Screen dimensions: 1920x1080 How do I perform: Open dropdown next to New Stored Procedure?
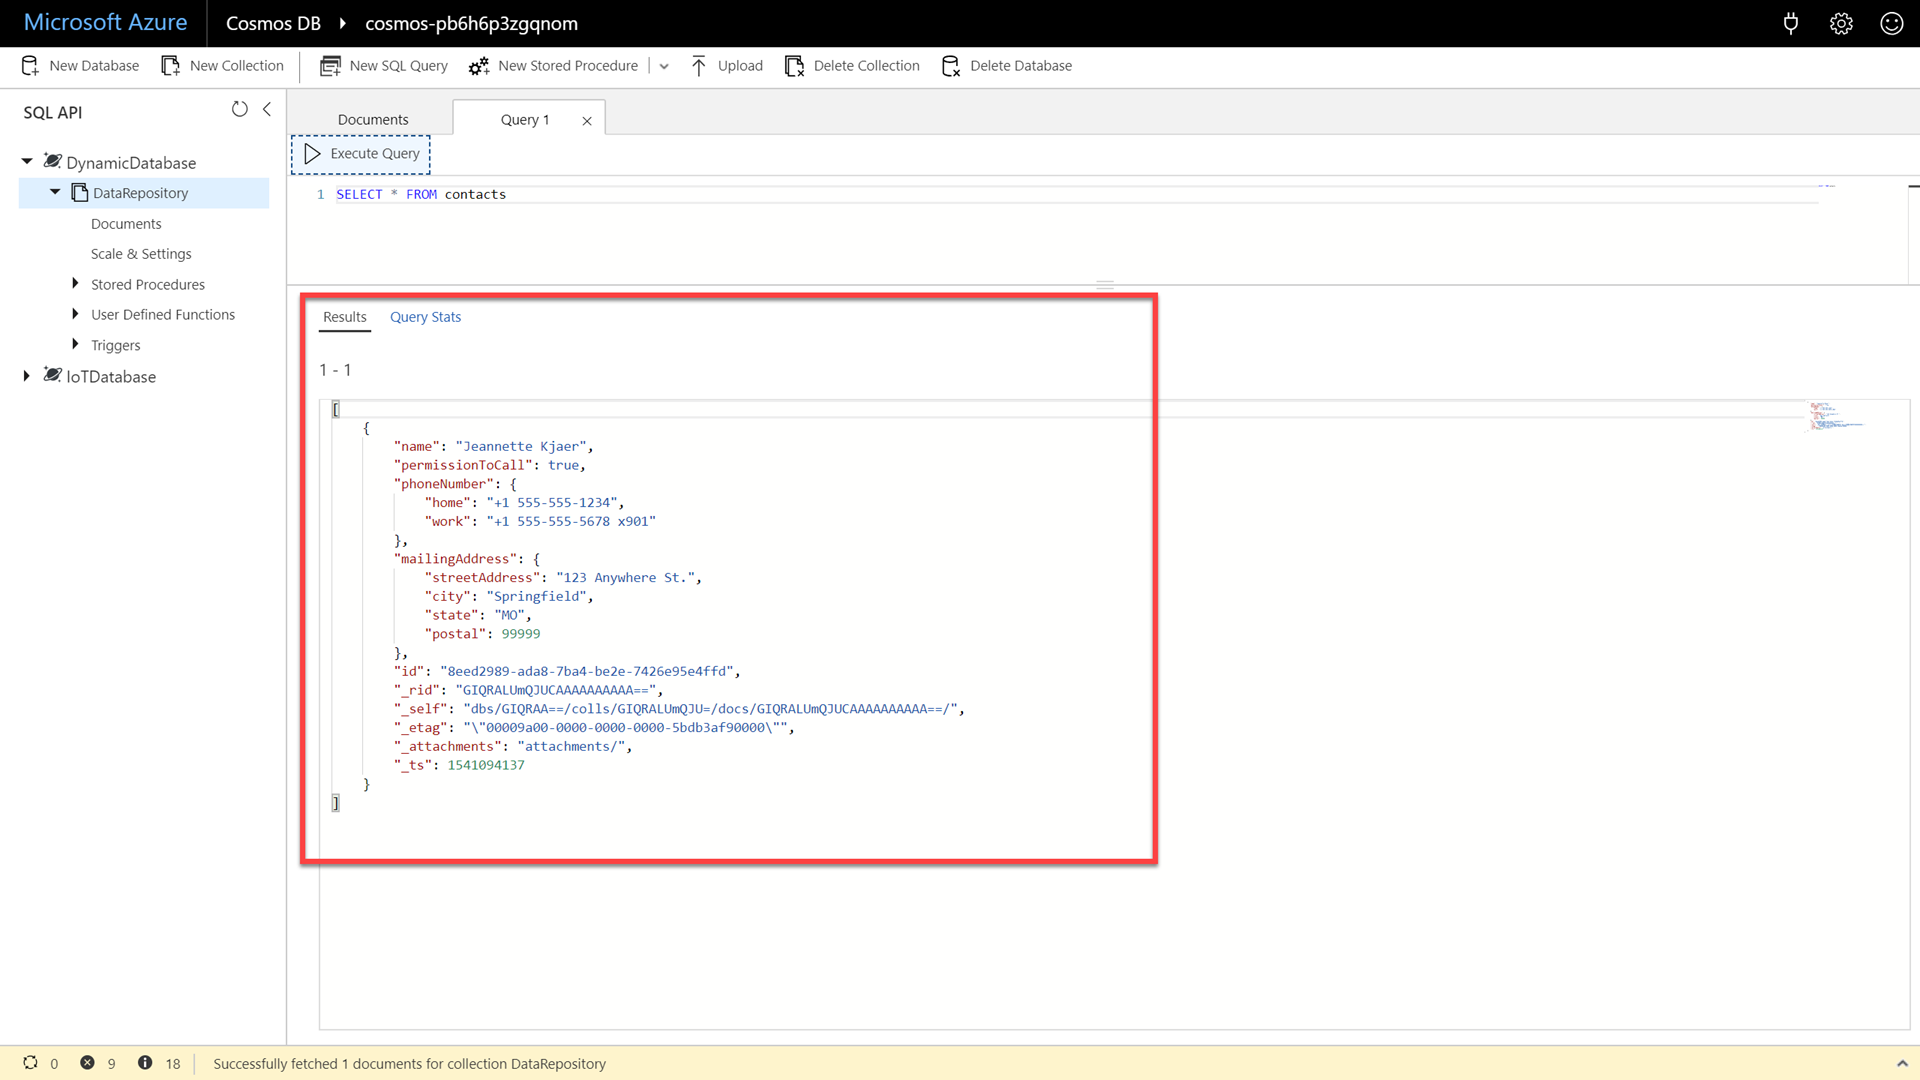click(664, 66)
